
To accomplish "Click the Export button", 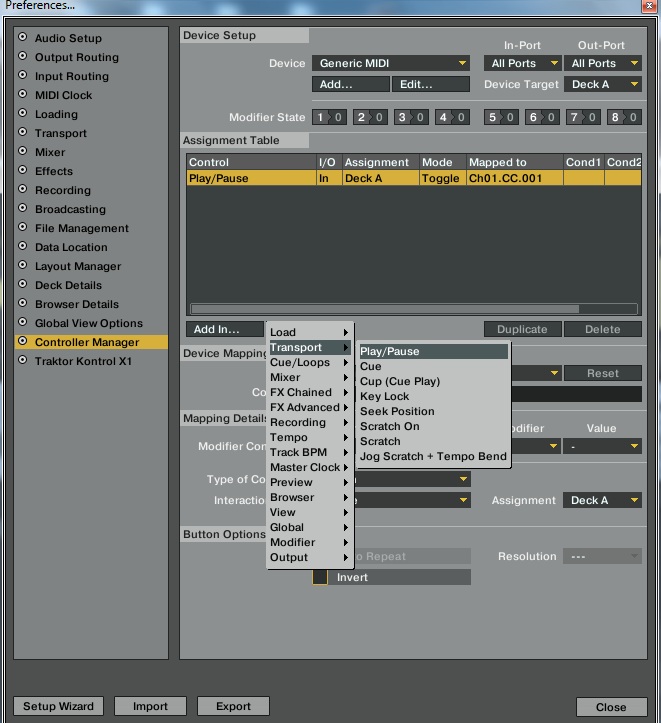I will 233,706.
